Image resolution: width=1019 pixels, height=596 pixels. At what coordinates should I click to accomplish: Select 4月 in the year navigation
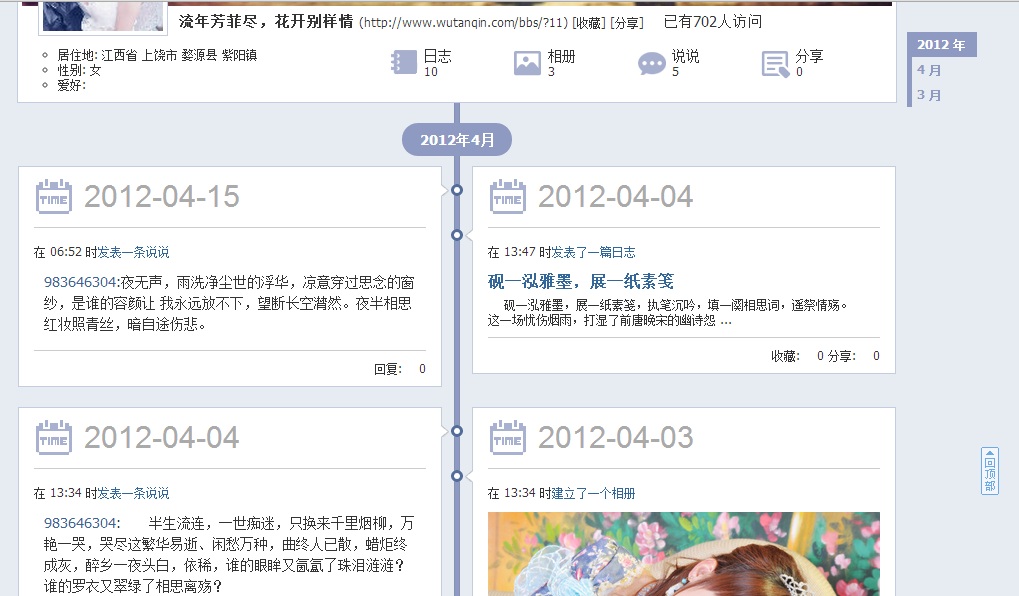929,70
